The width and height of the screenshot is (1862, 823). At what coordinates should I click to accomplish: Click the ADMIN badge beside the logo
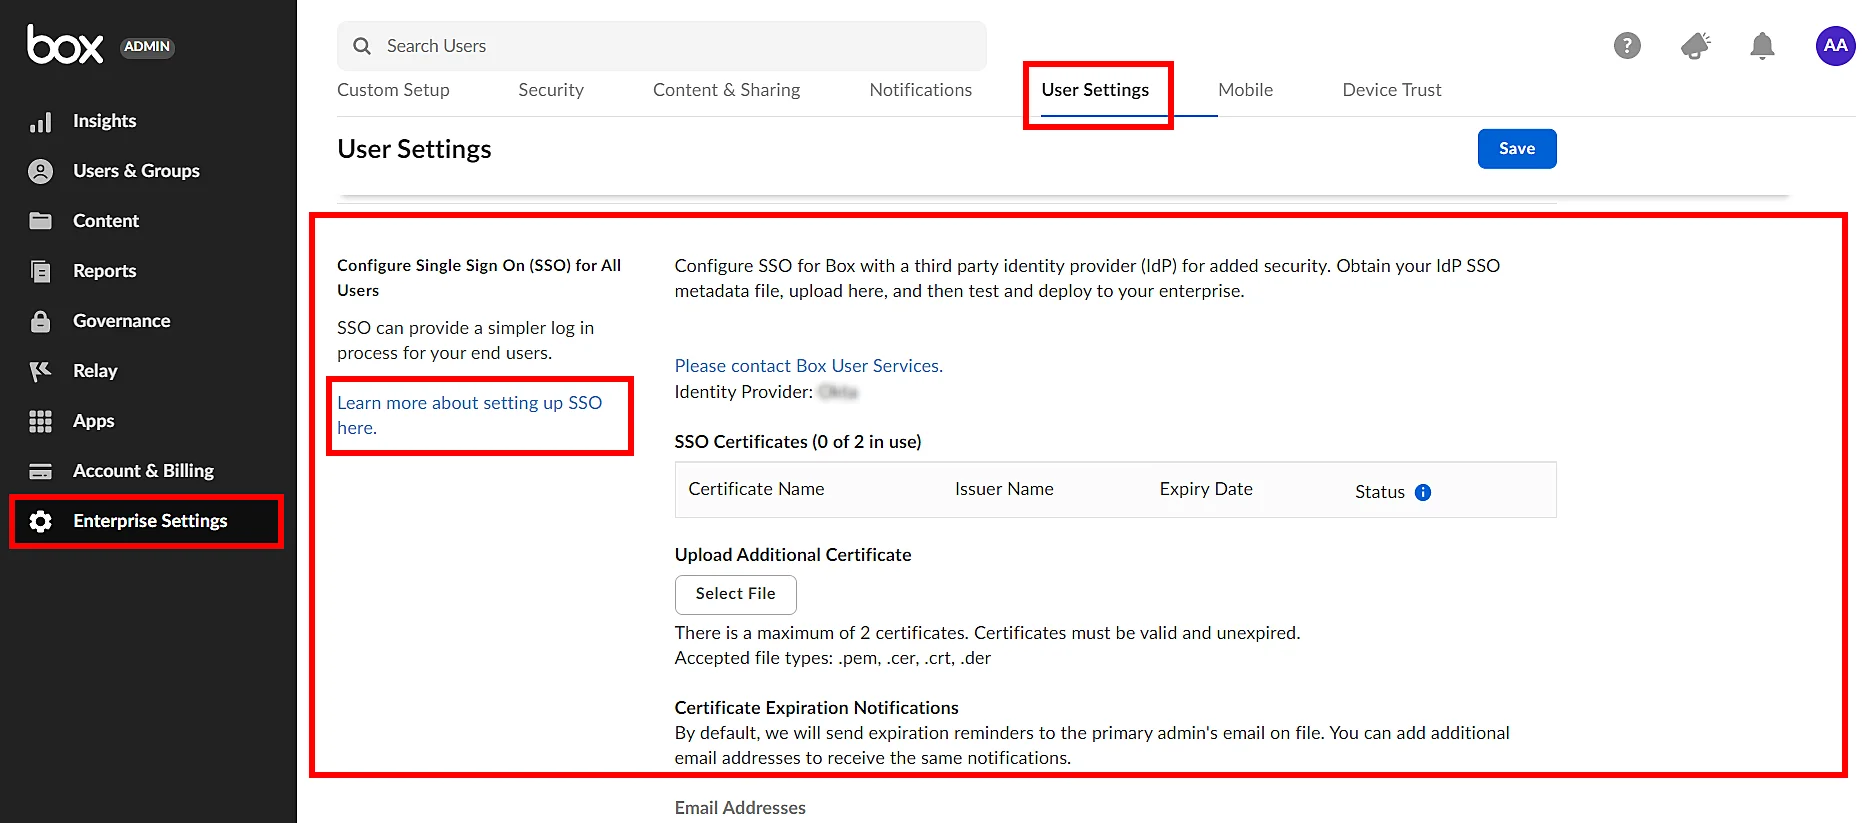coord(147,47)
